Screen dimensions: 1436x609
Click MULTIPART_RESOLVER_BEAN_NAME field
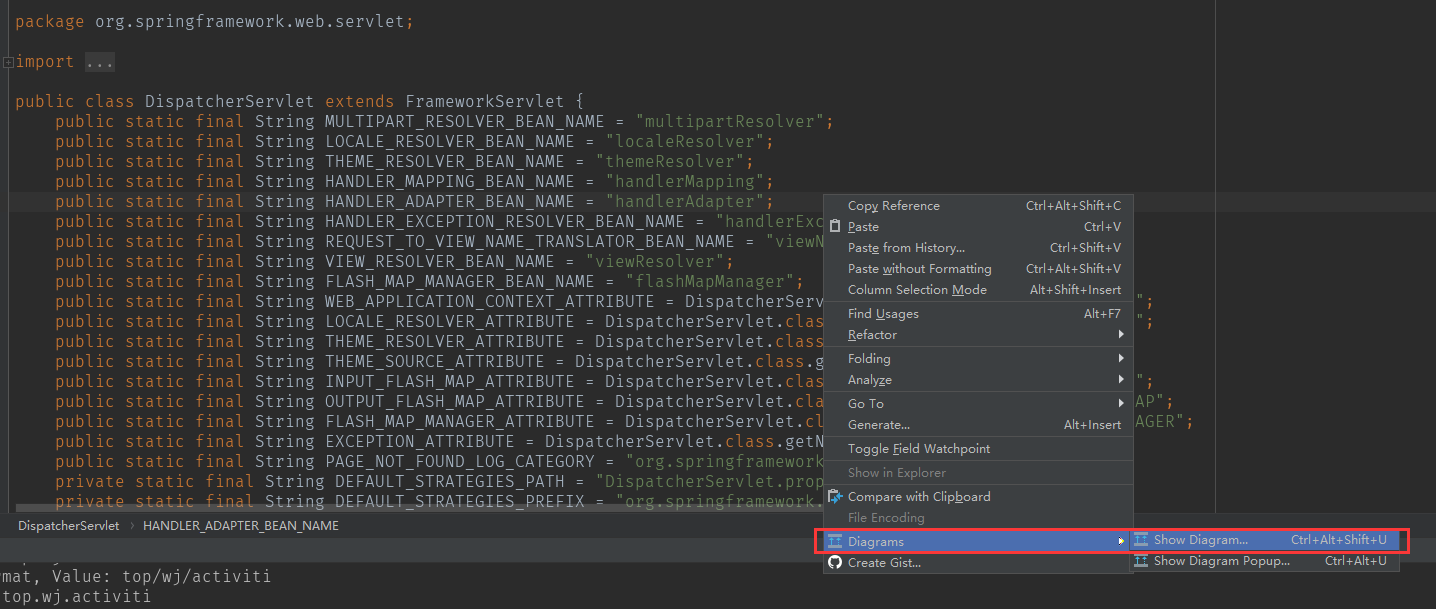point(465,122)
